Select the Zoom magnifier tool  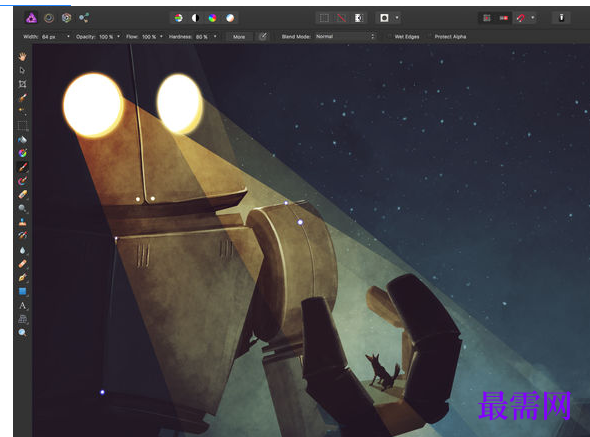point(22,332)
